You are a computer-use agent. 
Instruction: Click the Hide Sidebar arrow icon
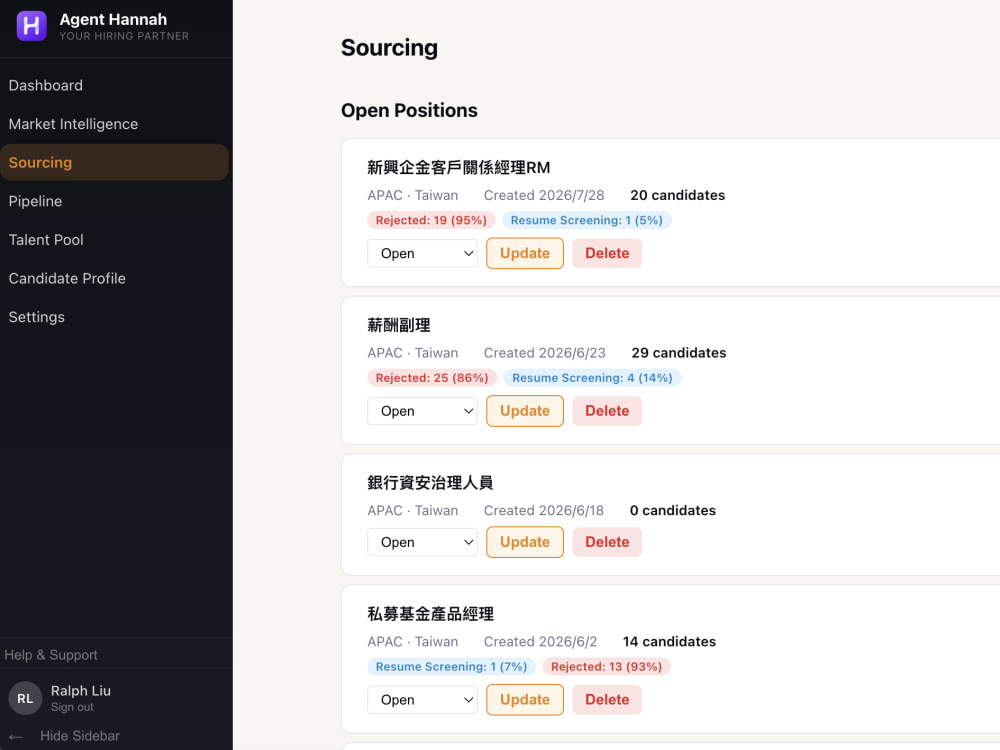[x=16, y=737]
